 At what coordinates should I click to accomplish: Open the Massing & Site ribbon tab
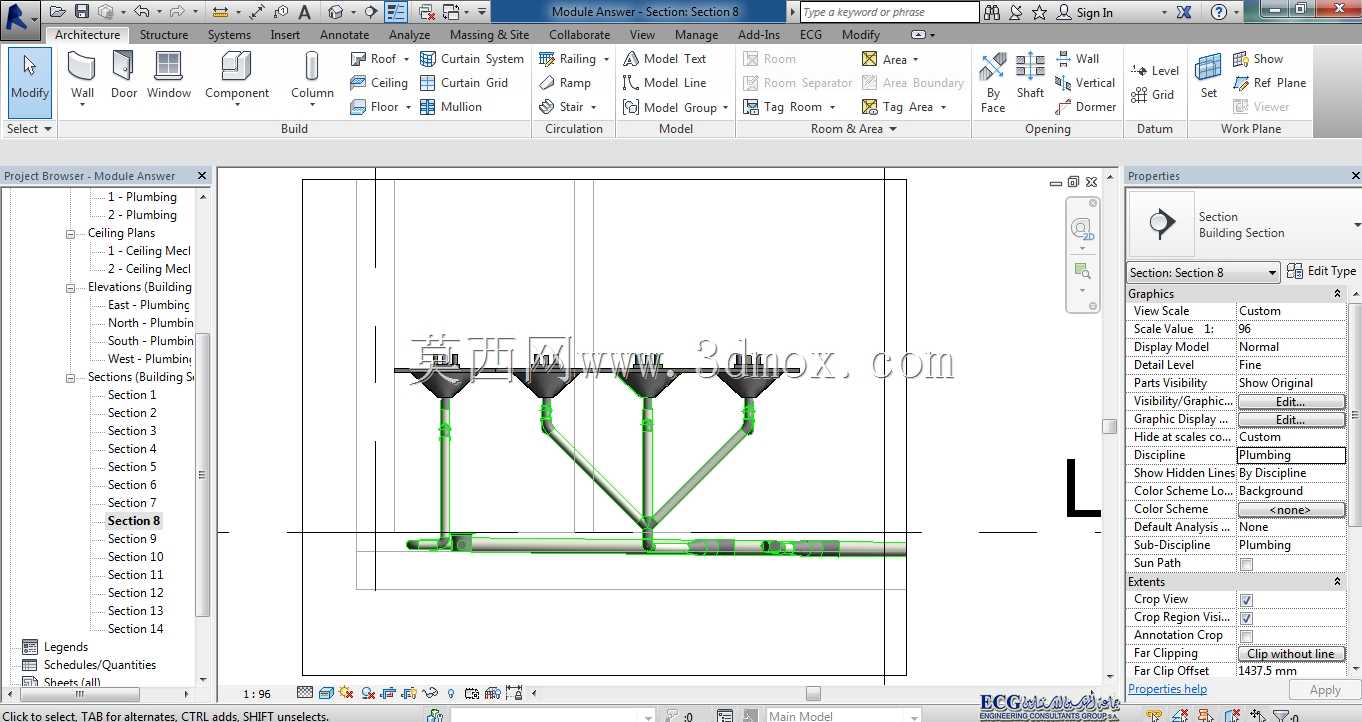(x=489, y=35)
